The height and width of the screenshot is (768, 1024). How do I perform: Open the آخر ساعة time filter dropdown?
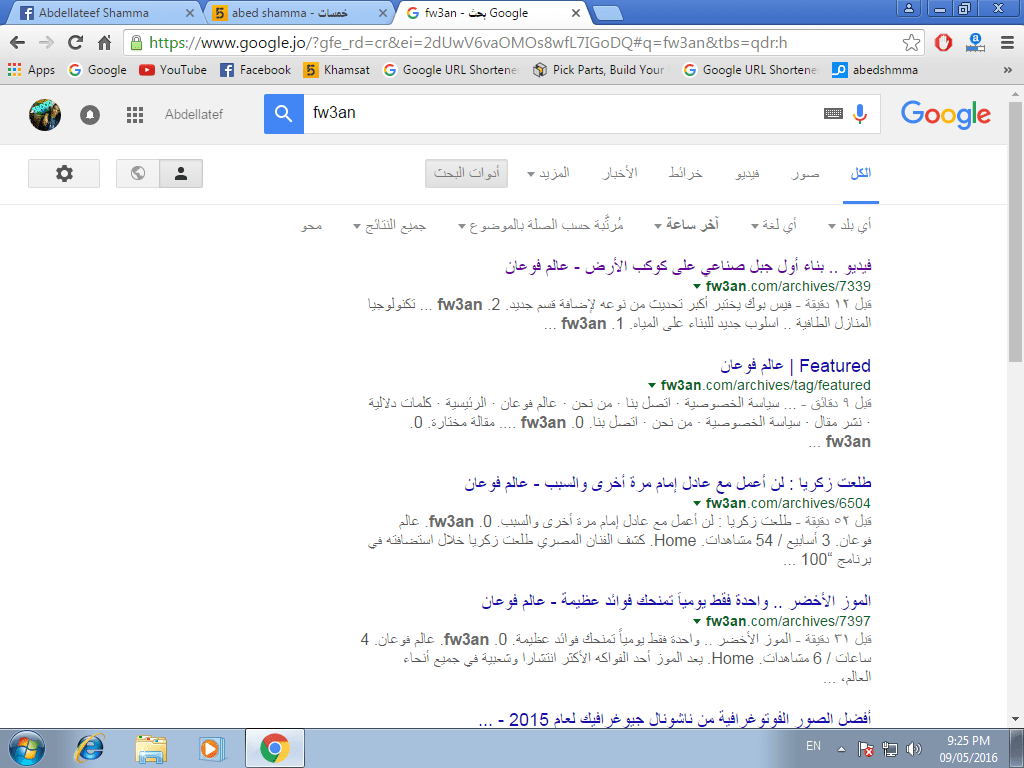(x=686, y=225)
